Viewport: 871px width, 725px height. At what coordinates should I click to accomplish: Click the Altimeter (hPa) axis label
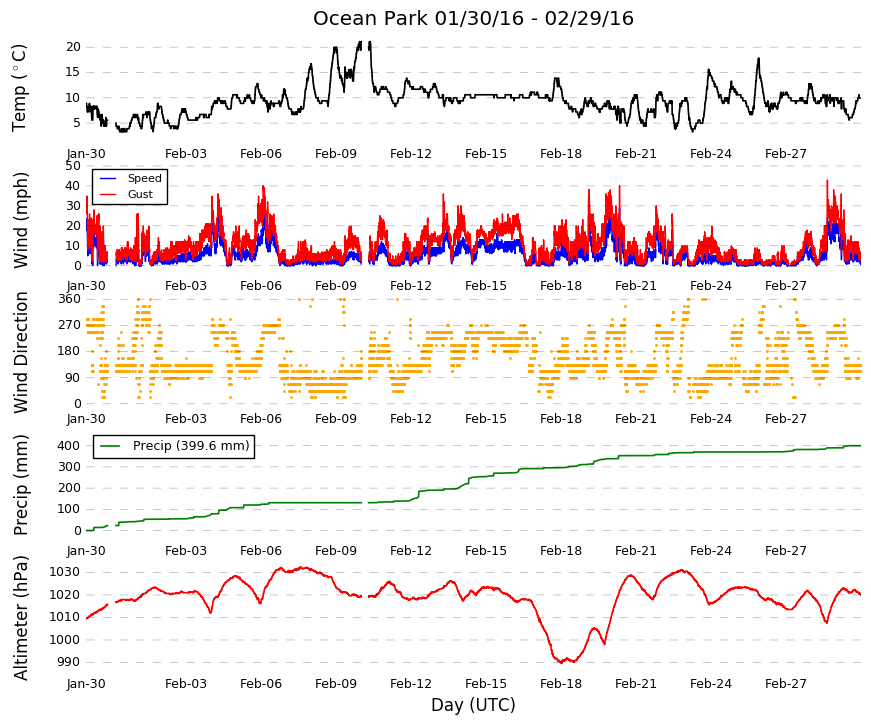point(20,617)
